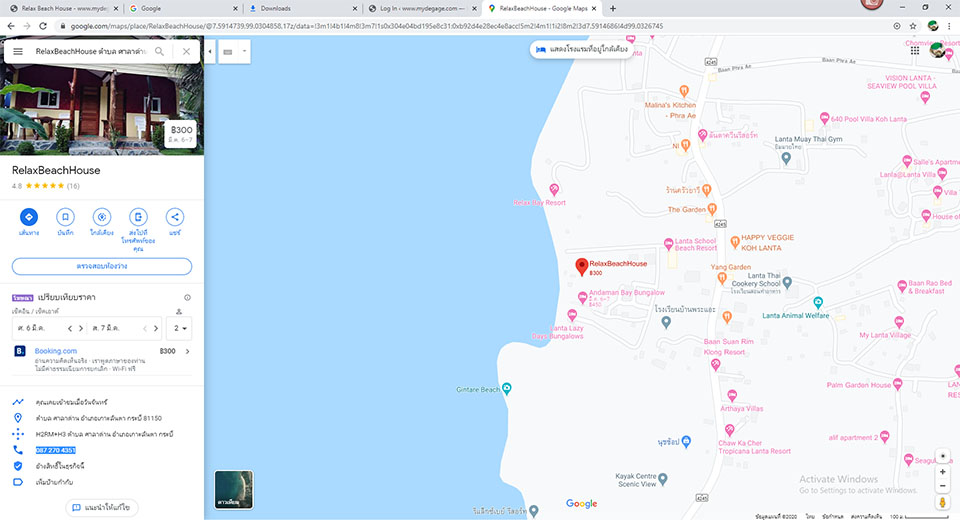Clear the RelaxBeachHouse search with the X
The height and width of the screenshot is (520, 960).
[186, 51]
